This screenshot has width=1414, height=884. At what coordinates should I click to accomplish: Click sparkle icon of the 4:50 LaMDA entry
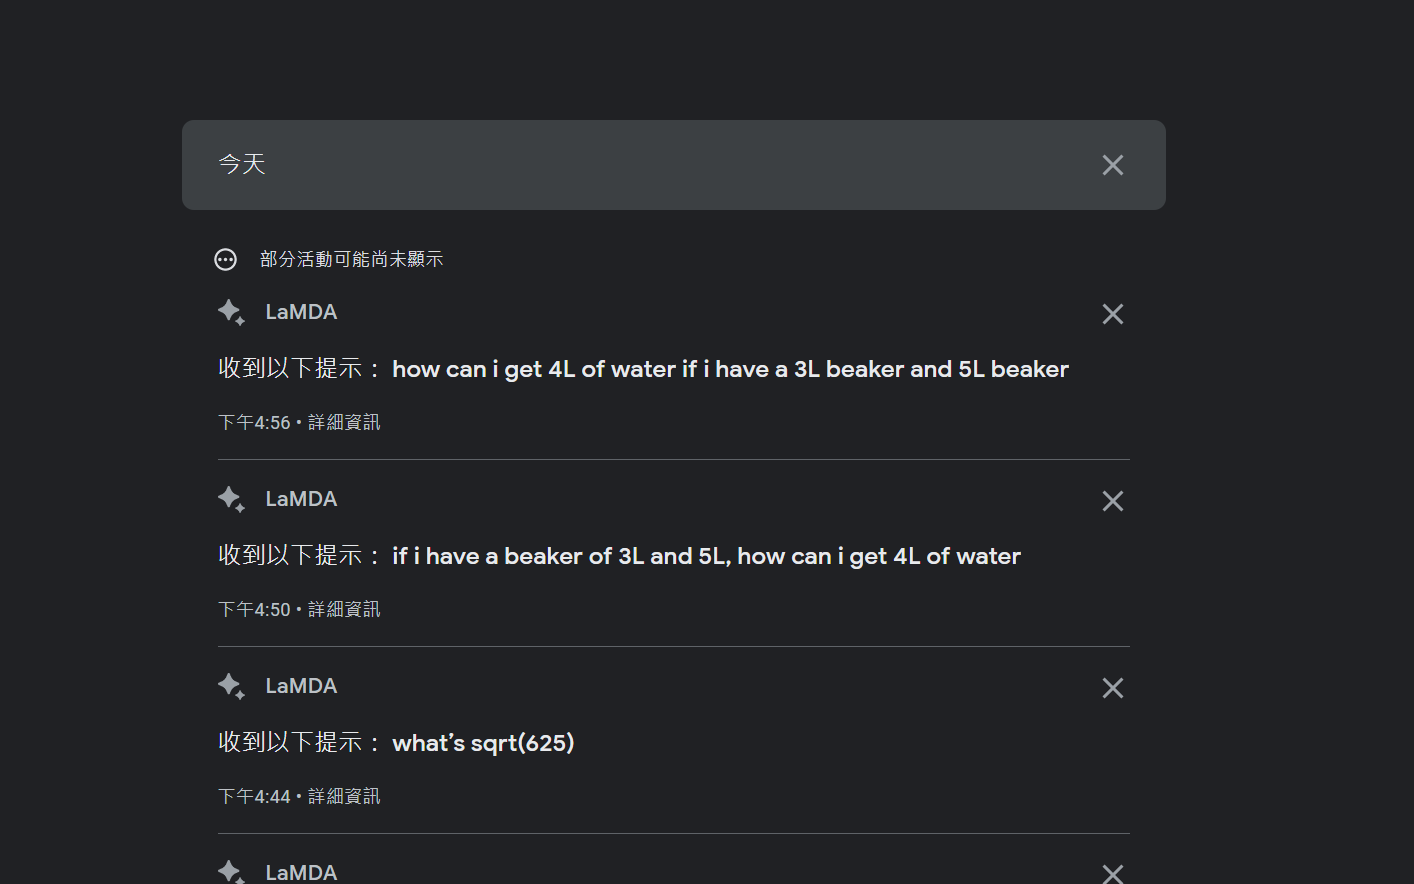point(231,499)
